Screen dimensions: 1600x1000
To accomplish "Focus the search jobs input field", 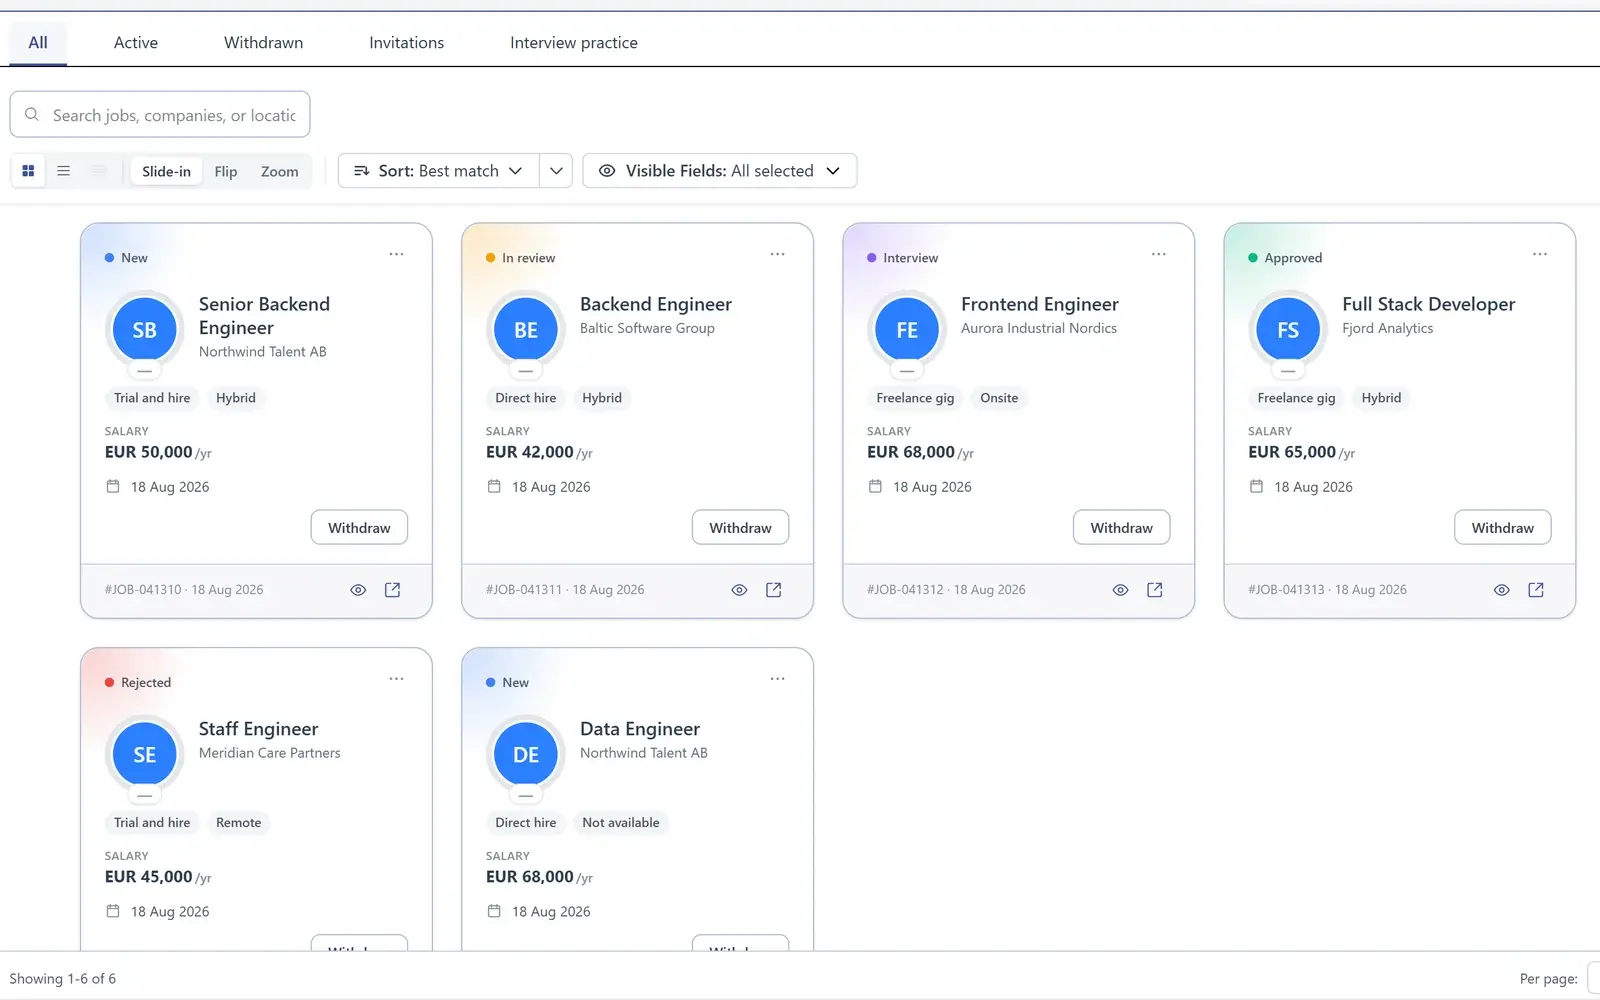I will [160, 115].
